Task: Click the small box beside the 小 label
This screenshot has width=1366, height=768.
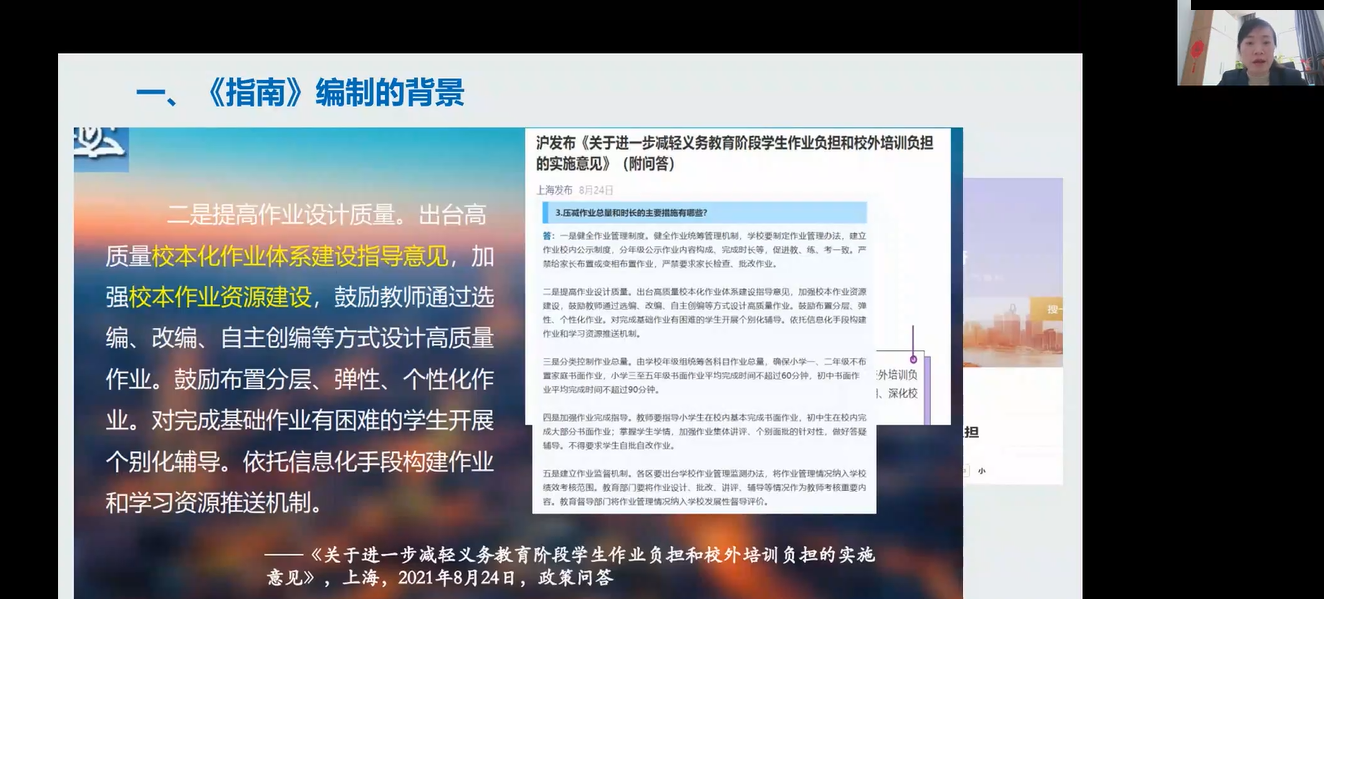Action: click(x=966, y=470)
